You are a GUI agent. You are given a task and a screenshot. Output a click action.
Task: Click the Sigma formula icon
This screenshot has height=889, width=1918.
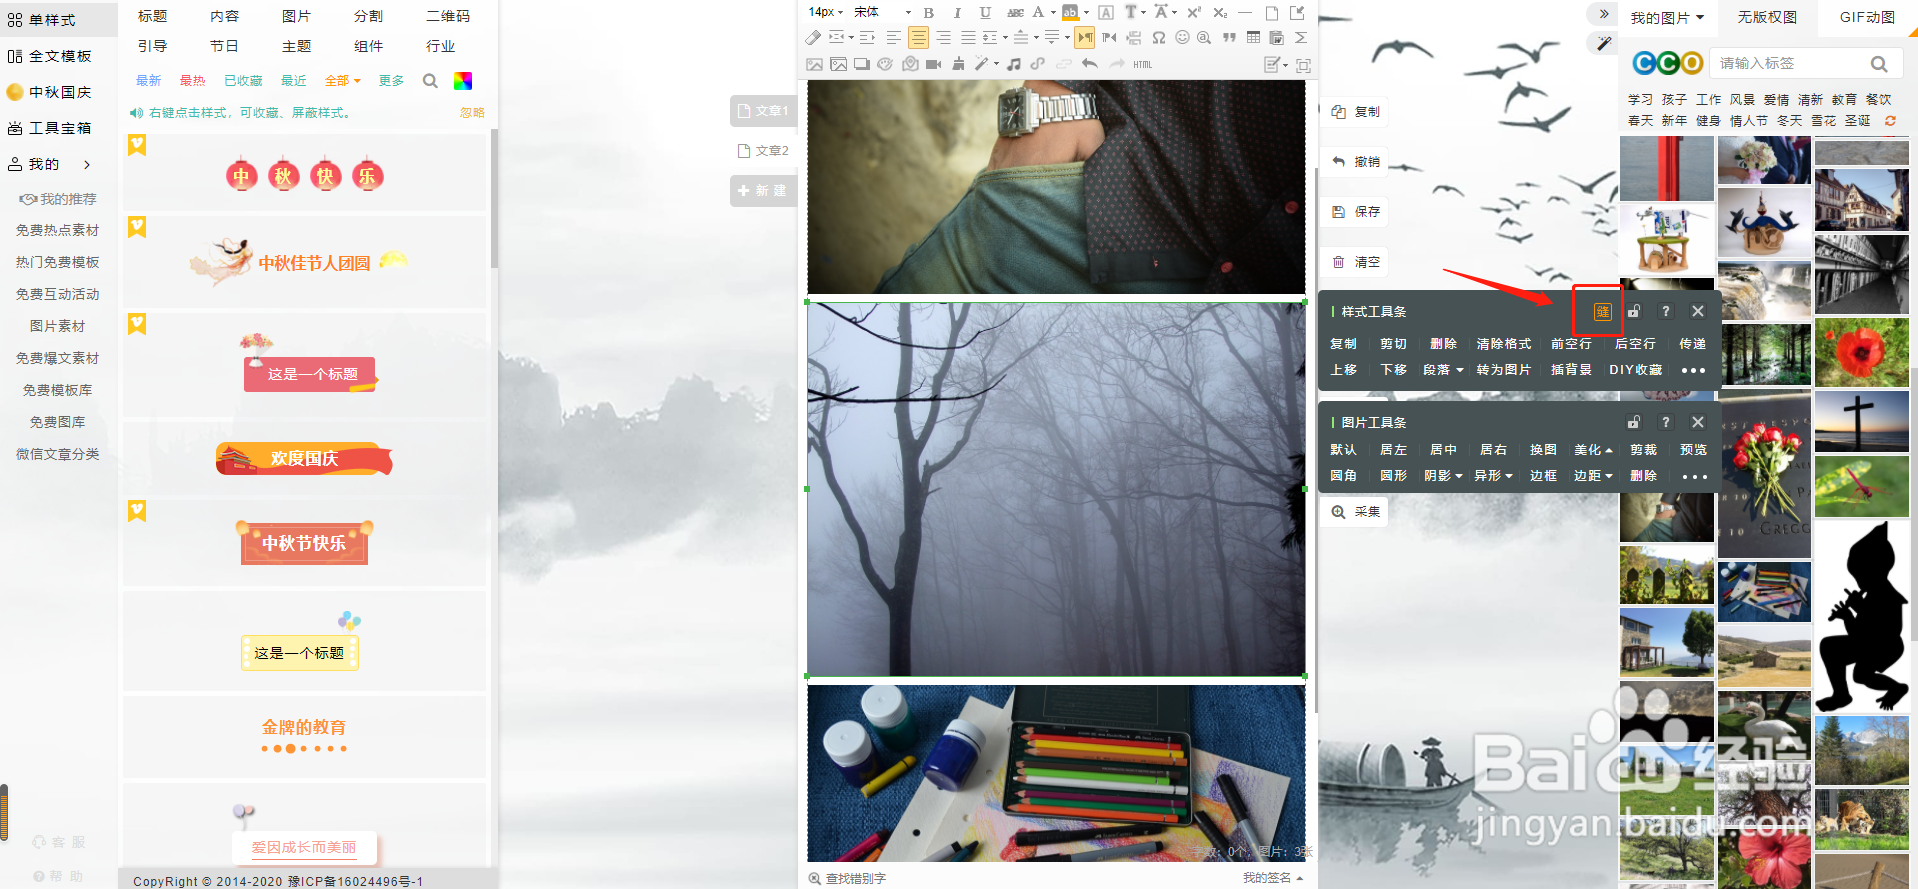[1301, 37]
